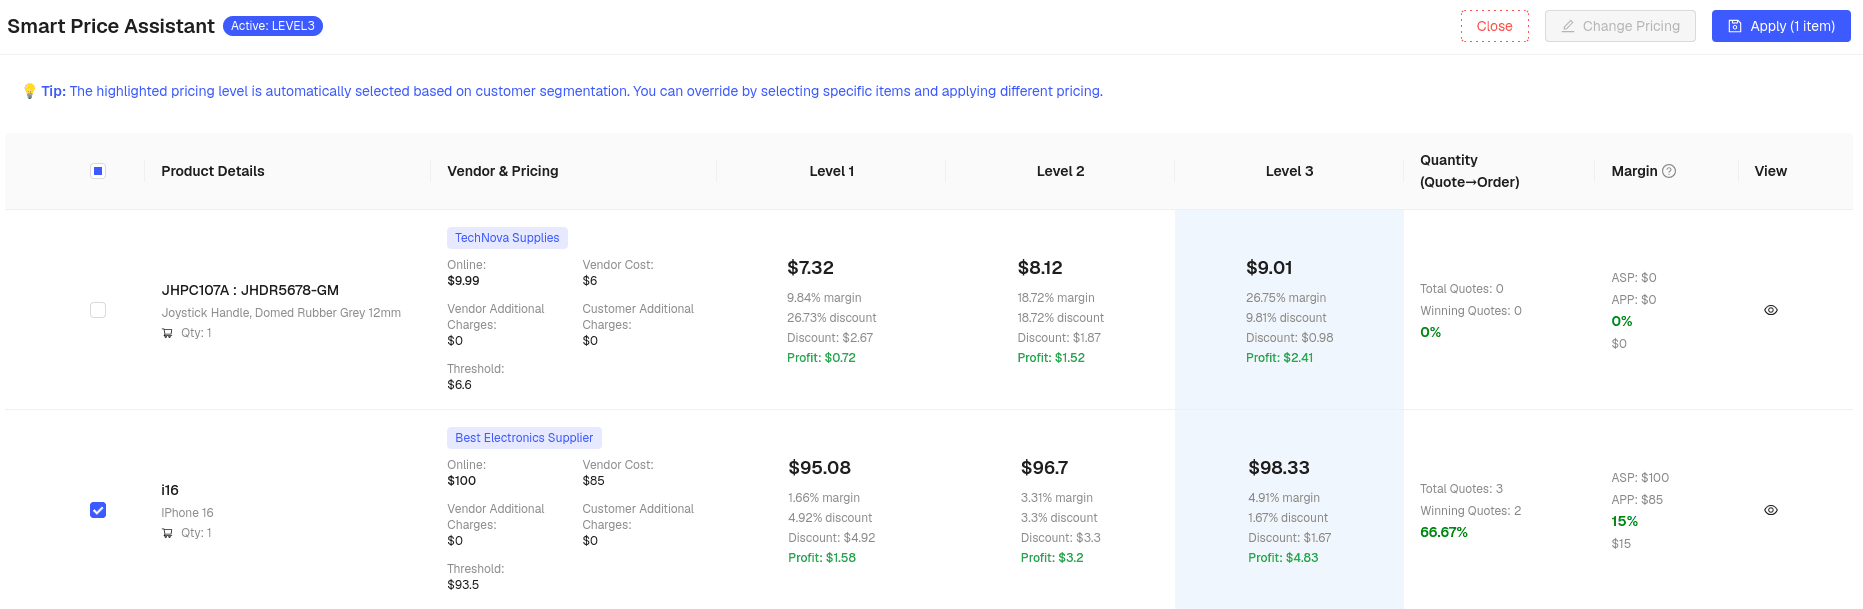This screenshot has height=609, width=1863.
Task: Click the eye icon in JHPC107A row
Action: coord(1770,310)
